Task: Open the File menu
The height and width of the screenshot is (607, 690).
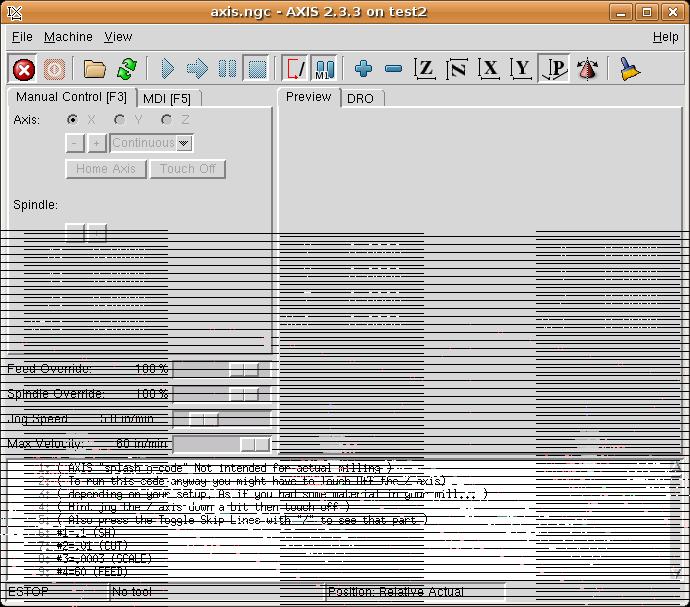Action: point(22,37)
